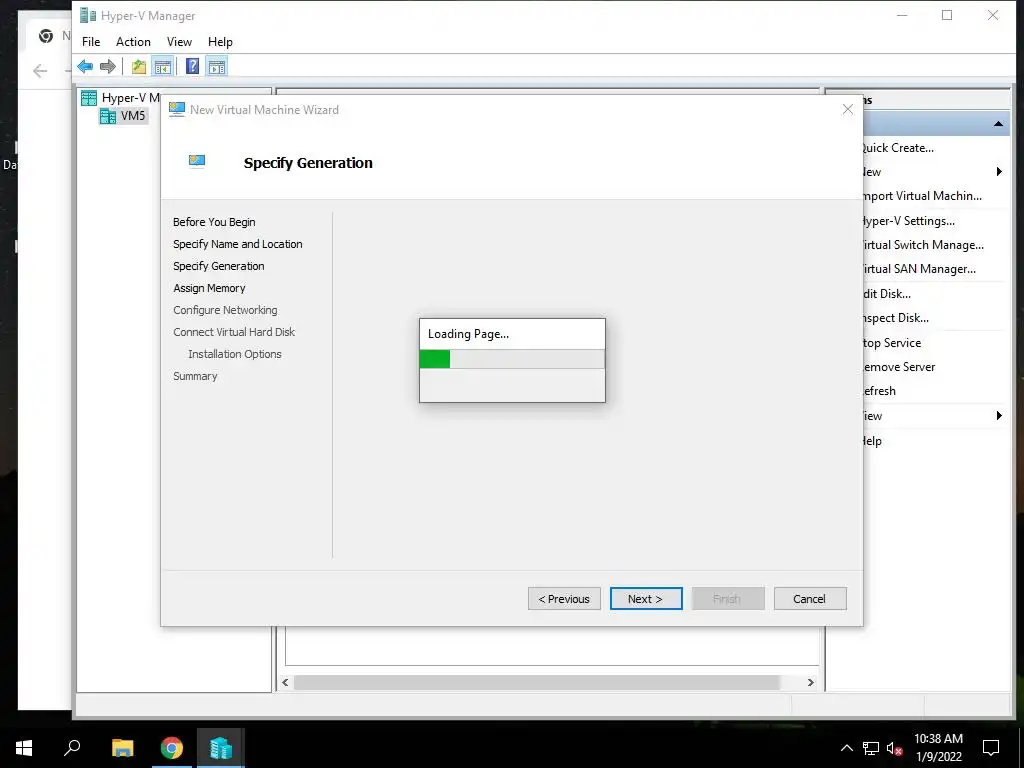Toggle the Show/Hide Console Tree toolbar icon
Screen dimensions: 1024x768
point(163,66)
